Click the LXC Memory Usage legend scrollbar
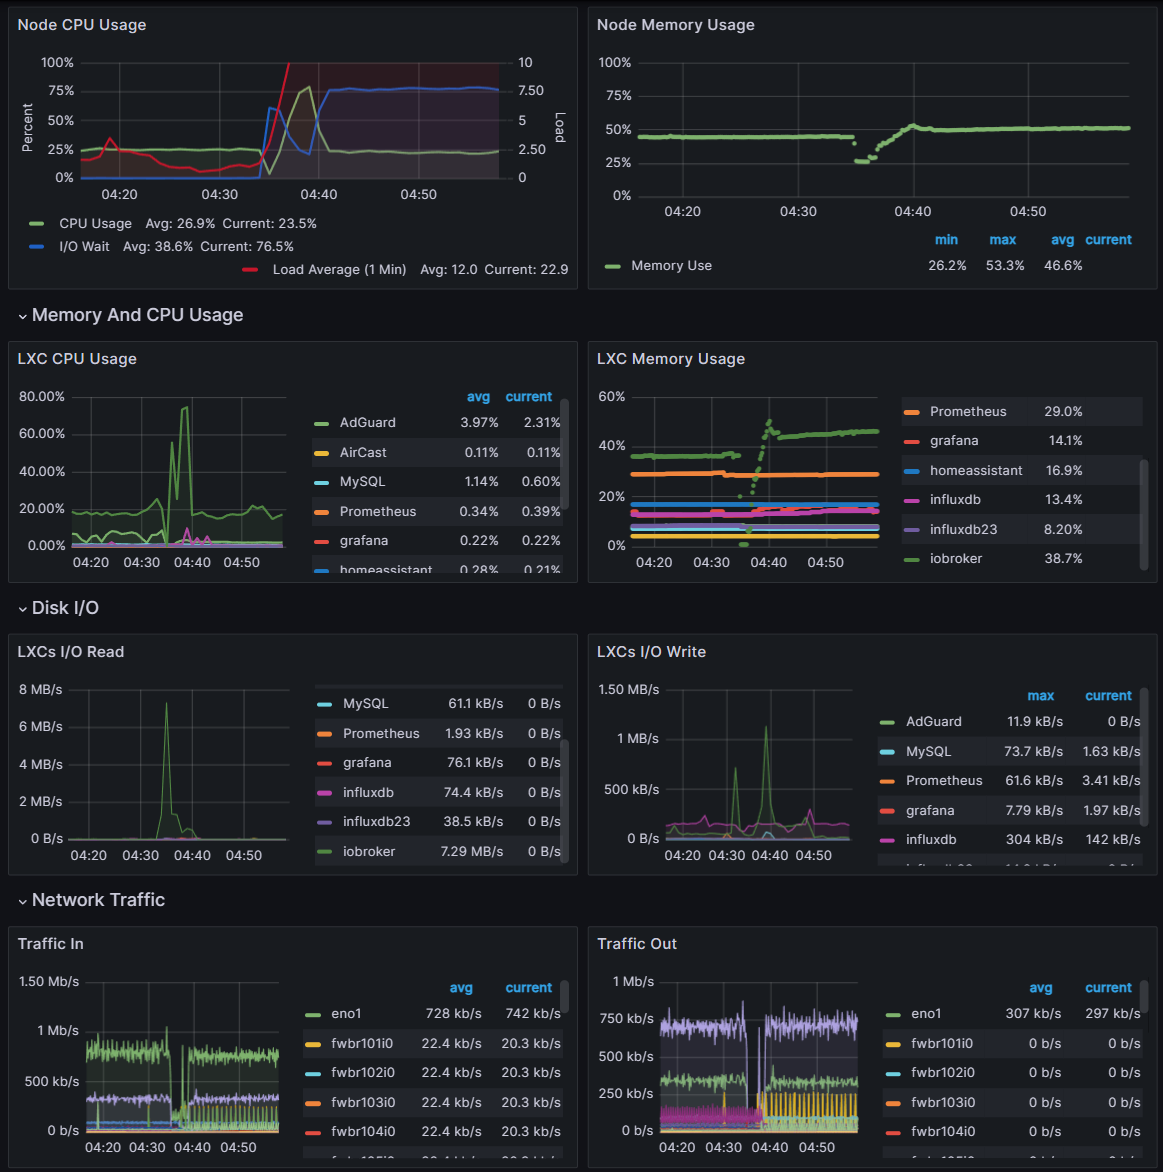This screenshot has width=1163, height=1172. click(x=1144, y=516)
